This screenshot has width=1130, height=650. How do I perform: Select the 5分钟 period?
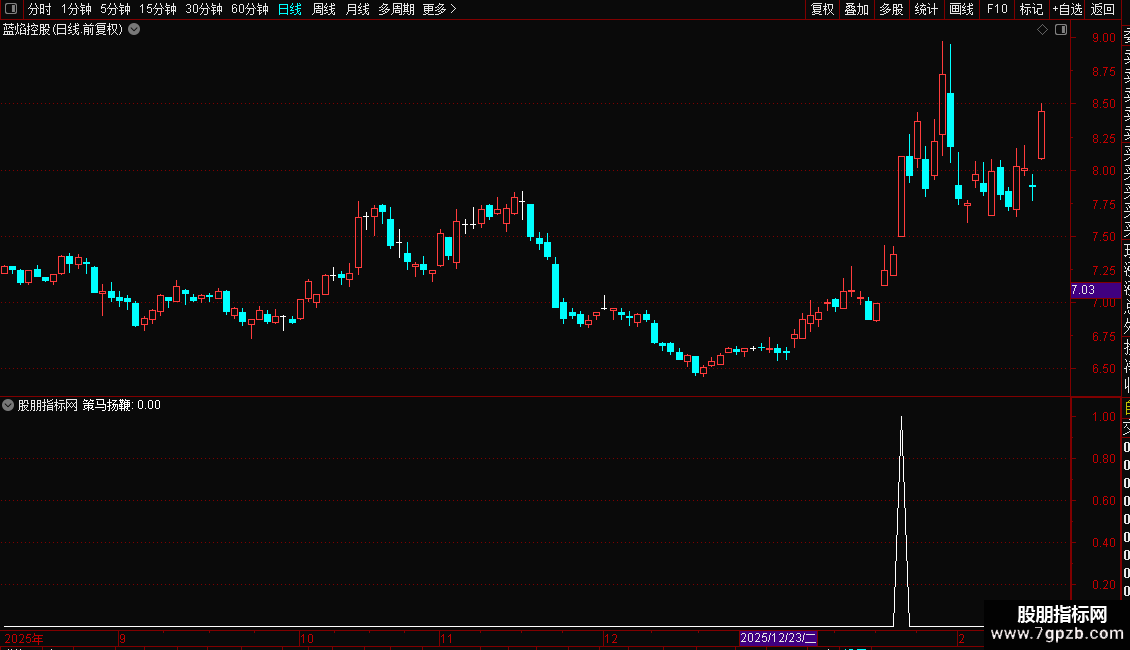point(115,9)
